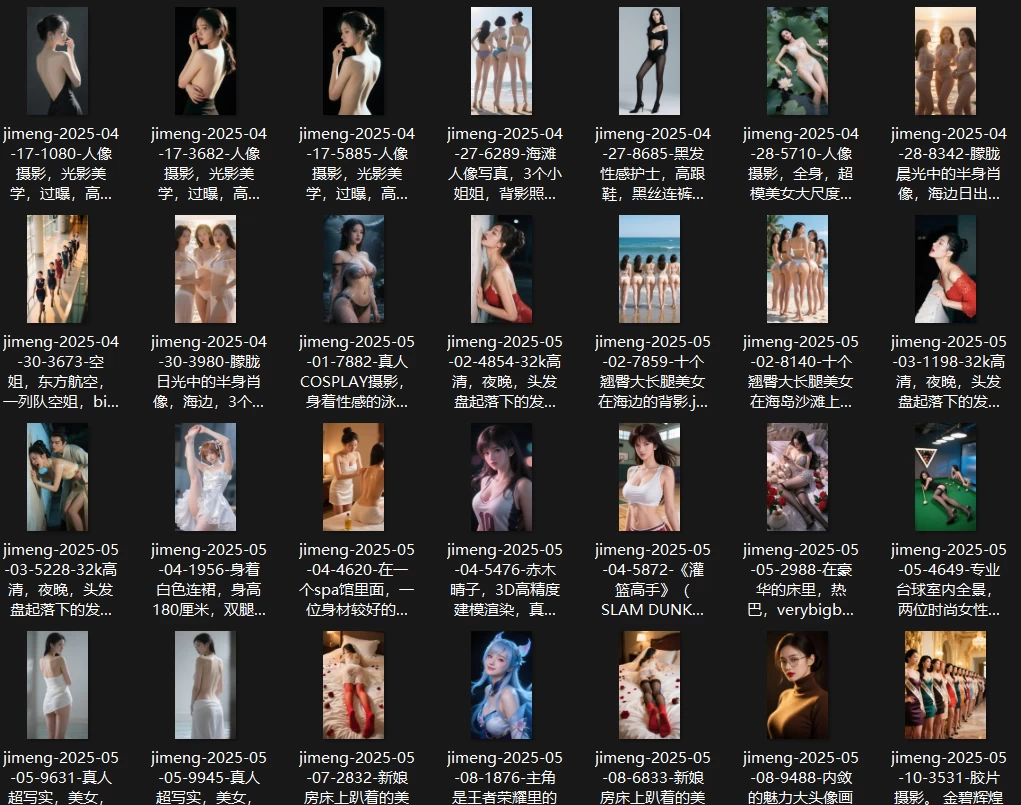
Task: Select the jimeng-2025-05-01-7882 COSPLAY thumbnail
Action: click(353, 269)
